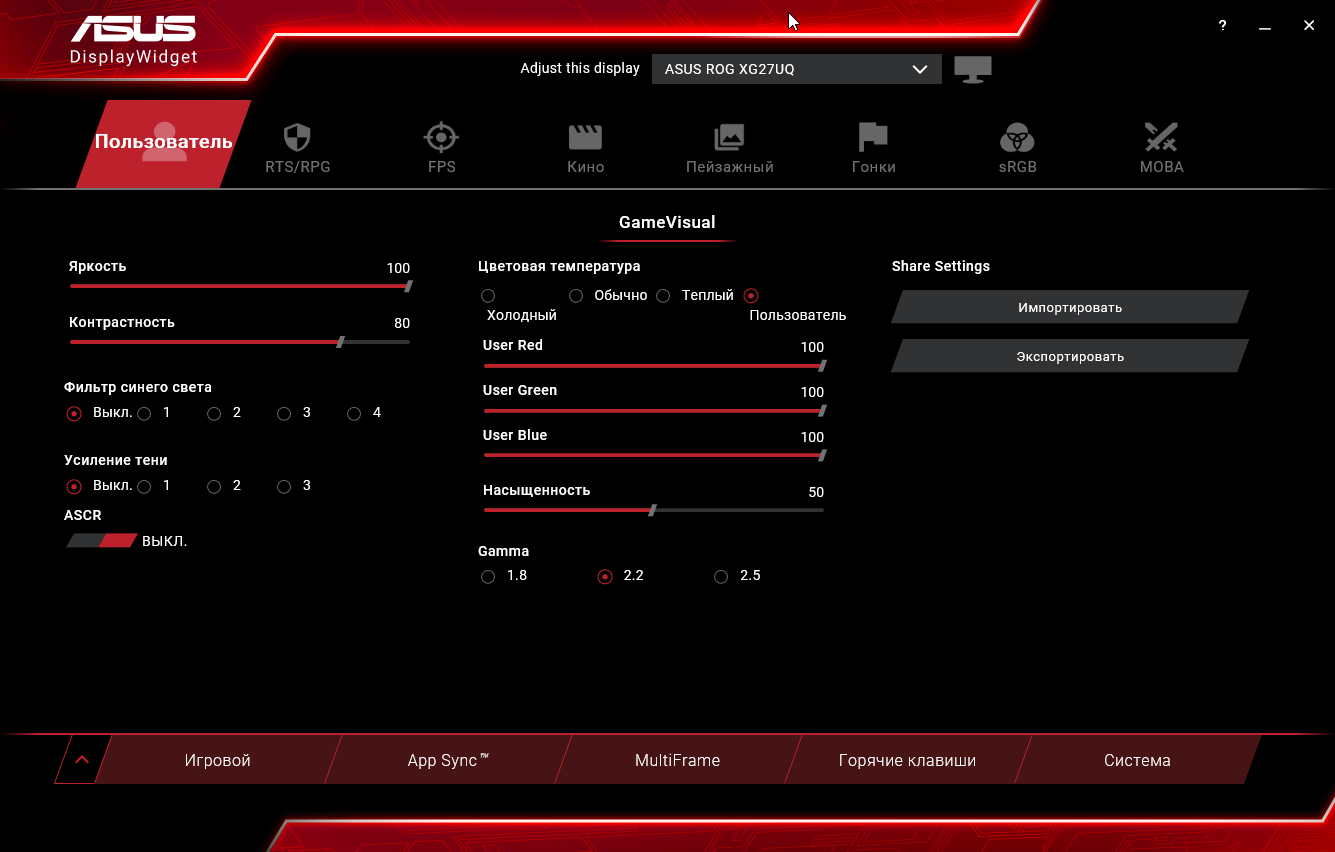The width and height of the screenshot is (1335, 852).
Task: Click the Импортировать button
Action: (x=1070, y=307)
